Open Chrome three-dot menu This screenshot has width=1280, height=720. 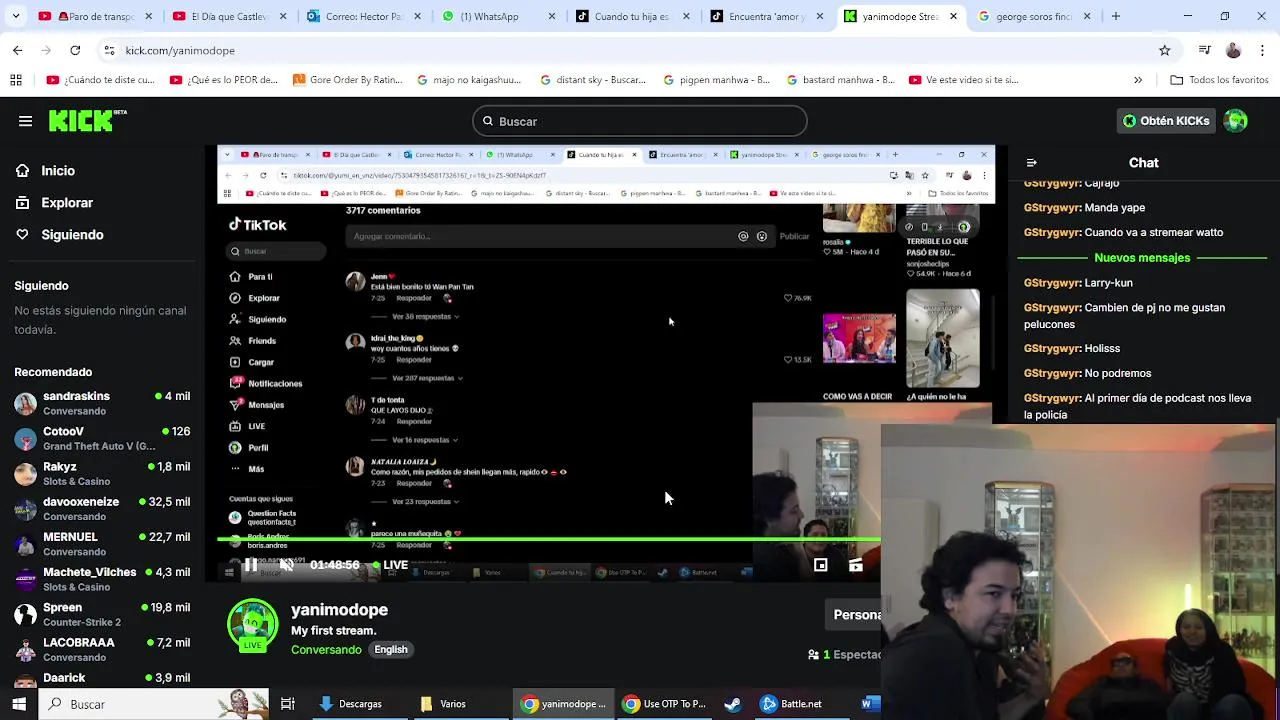pos(1262,50)
